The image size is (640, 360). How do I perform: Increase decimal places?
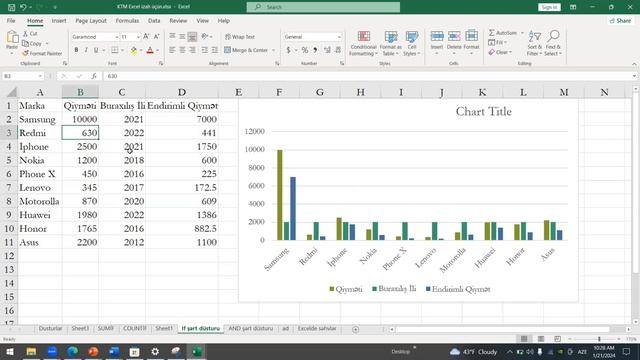pos(327,50)
